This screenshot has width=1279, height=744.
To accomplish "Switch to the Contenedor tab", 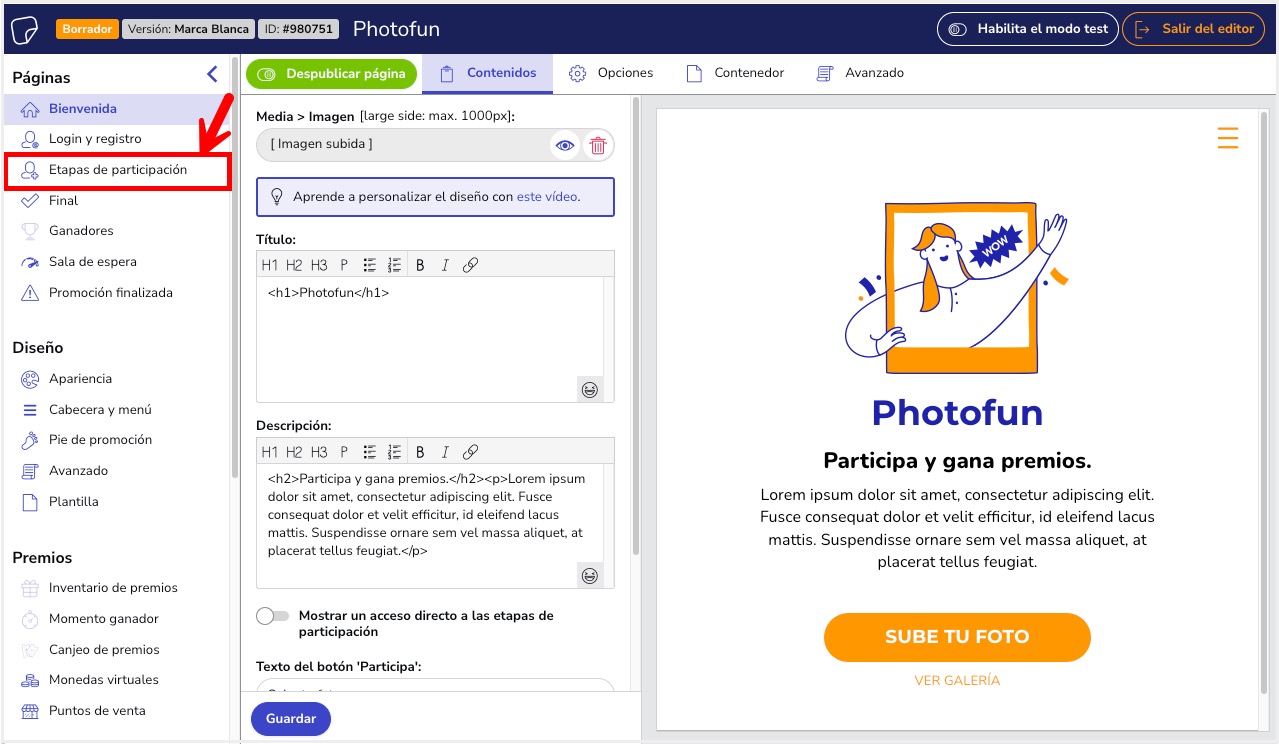I will point(735,74).
